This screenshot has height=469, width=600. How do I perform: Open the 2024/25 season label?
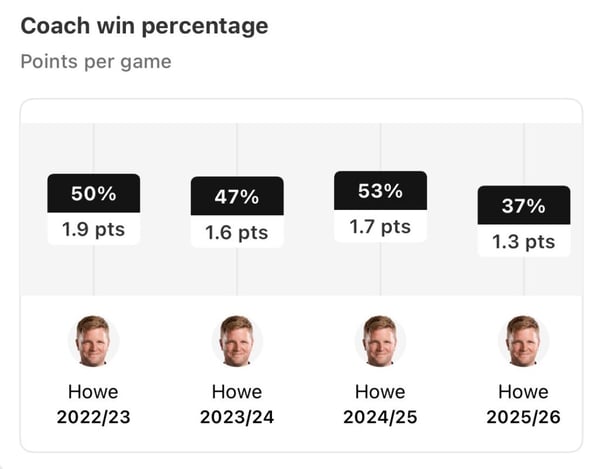click(380, 415)
